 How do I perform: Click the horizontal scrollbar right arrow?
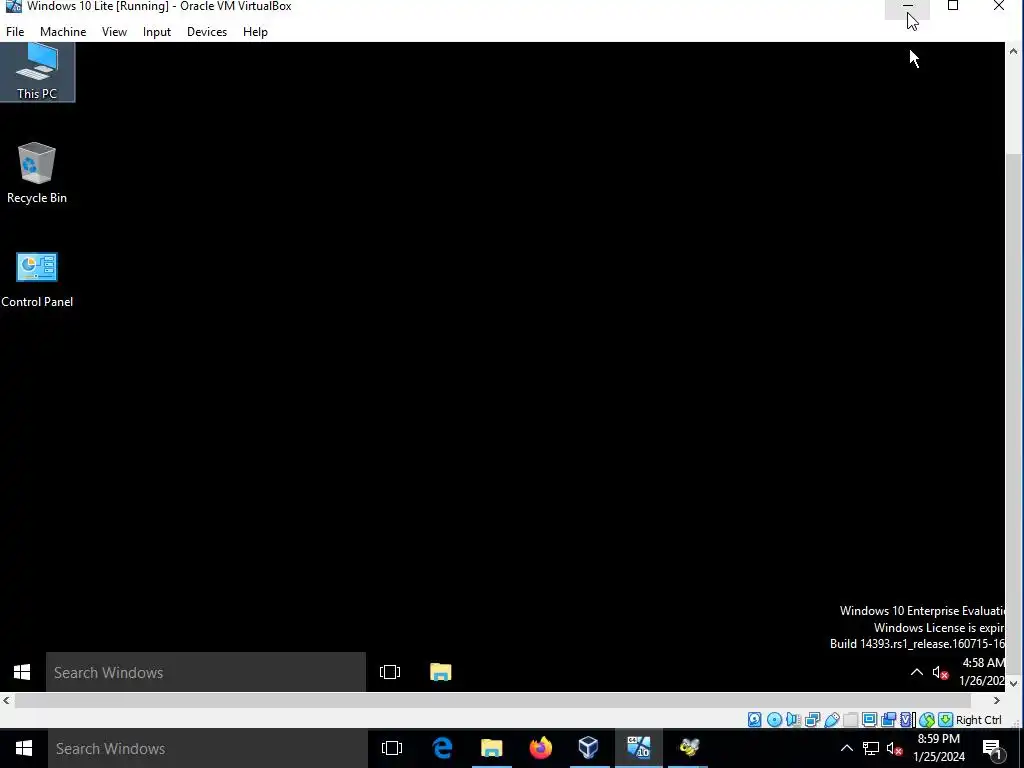[997, 700]
